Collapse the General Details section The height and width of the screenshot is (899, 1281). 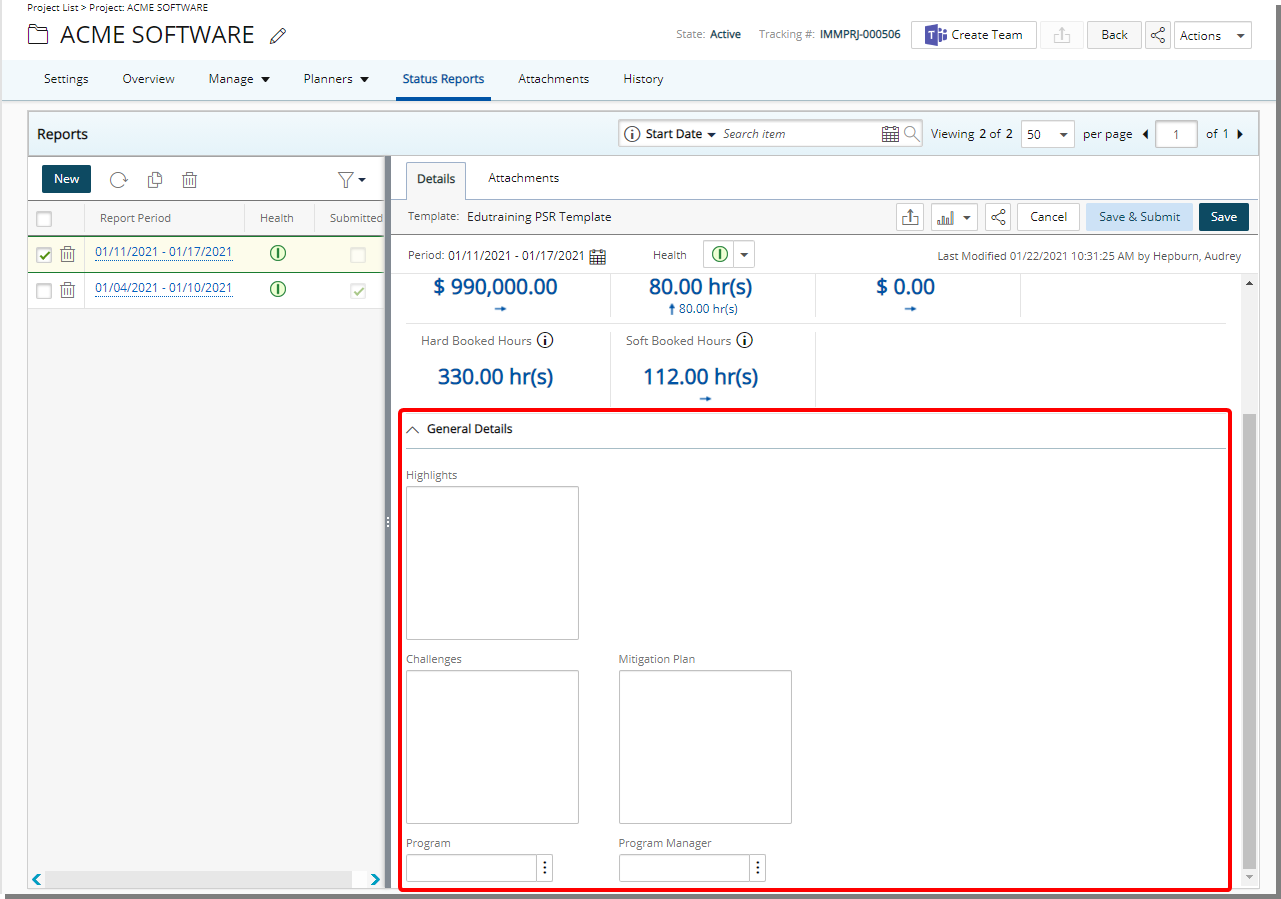click(413, 429)
